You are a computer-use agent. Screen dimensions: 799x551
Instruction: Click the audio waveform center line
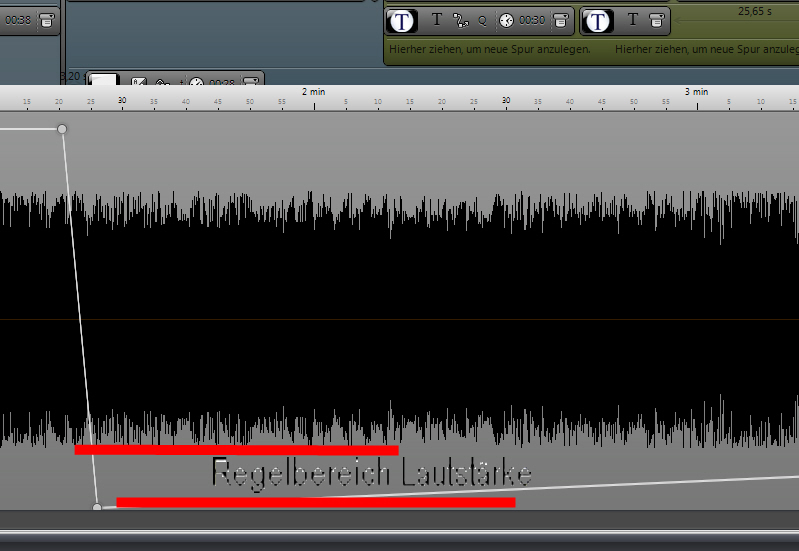(x=400, y=320)
